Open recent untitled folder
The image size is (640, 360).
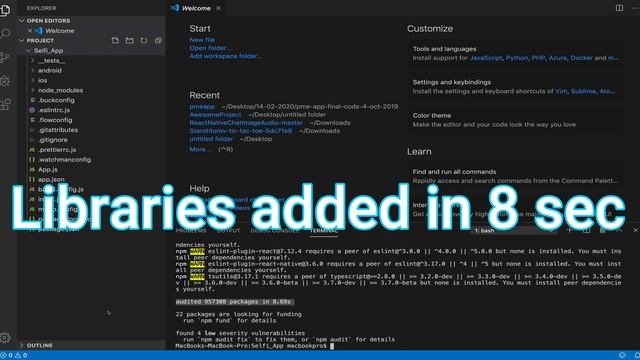coord(211,139)
